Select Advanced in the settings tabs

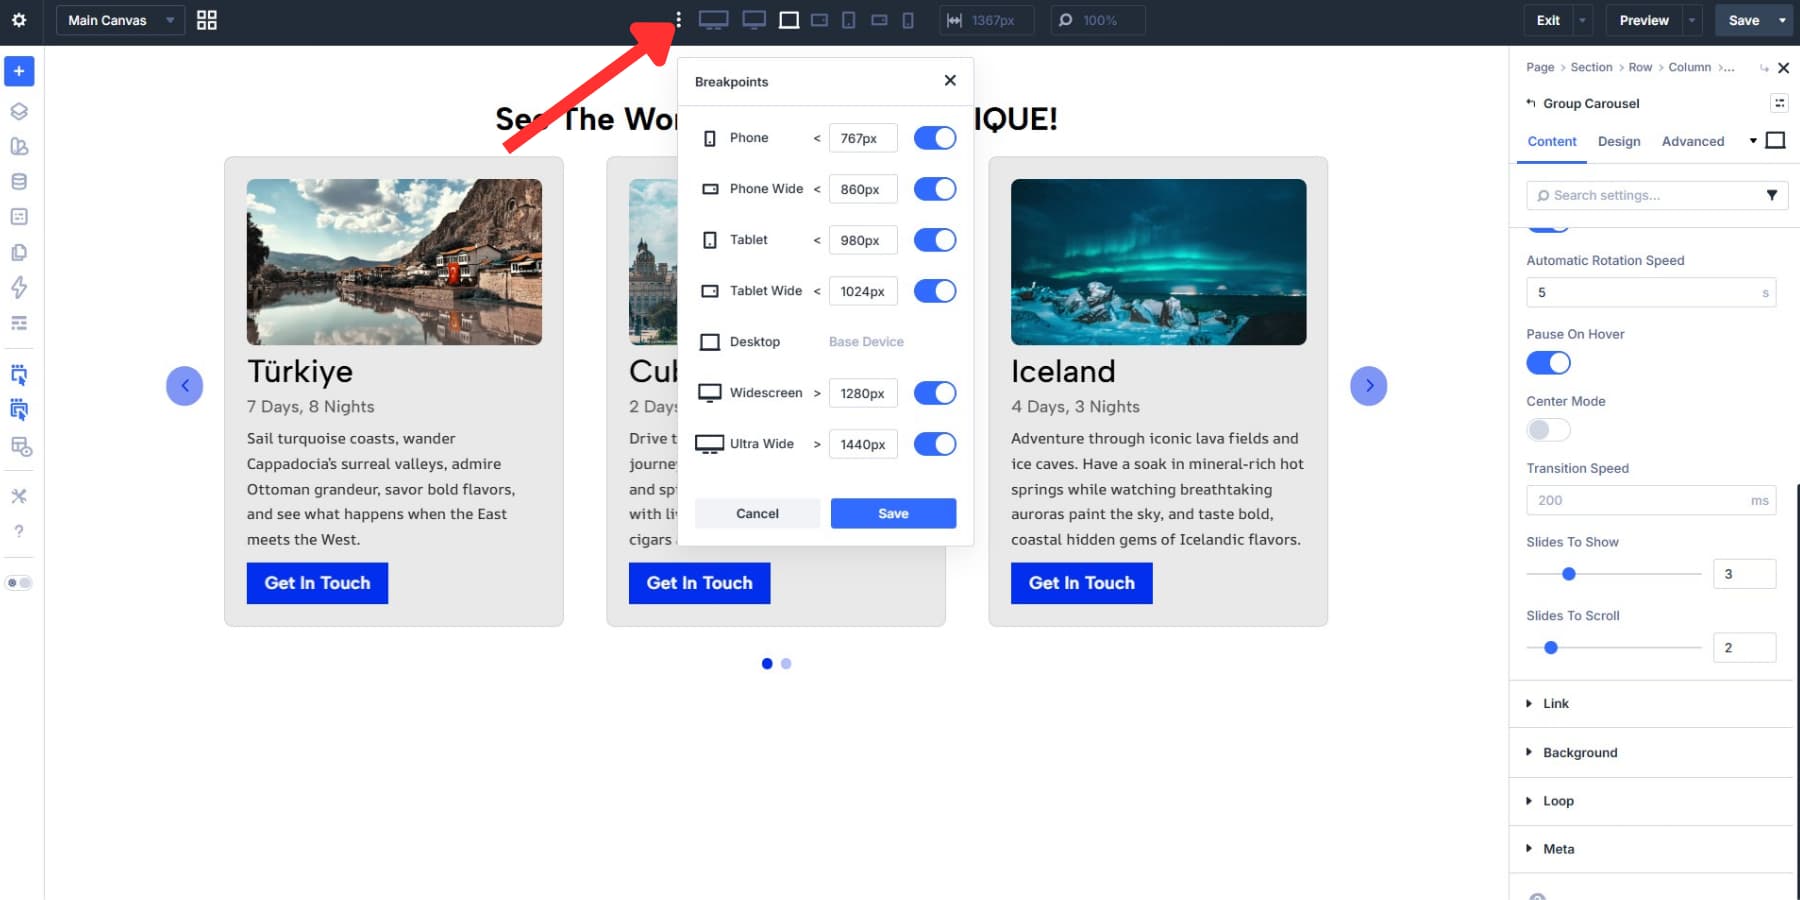click(x=1693, y=141)
